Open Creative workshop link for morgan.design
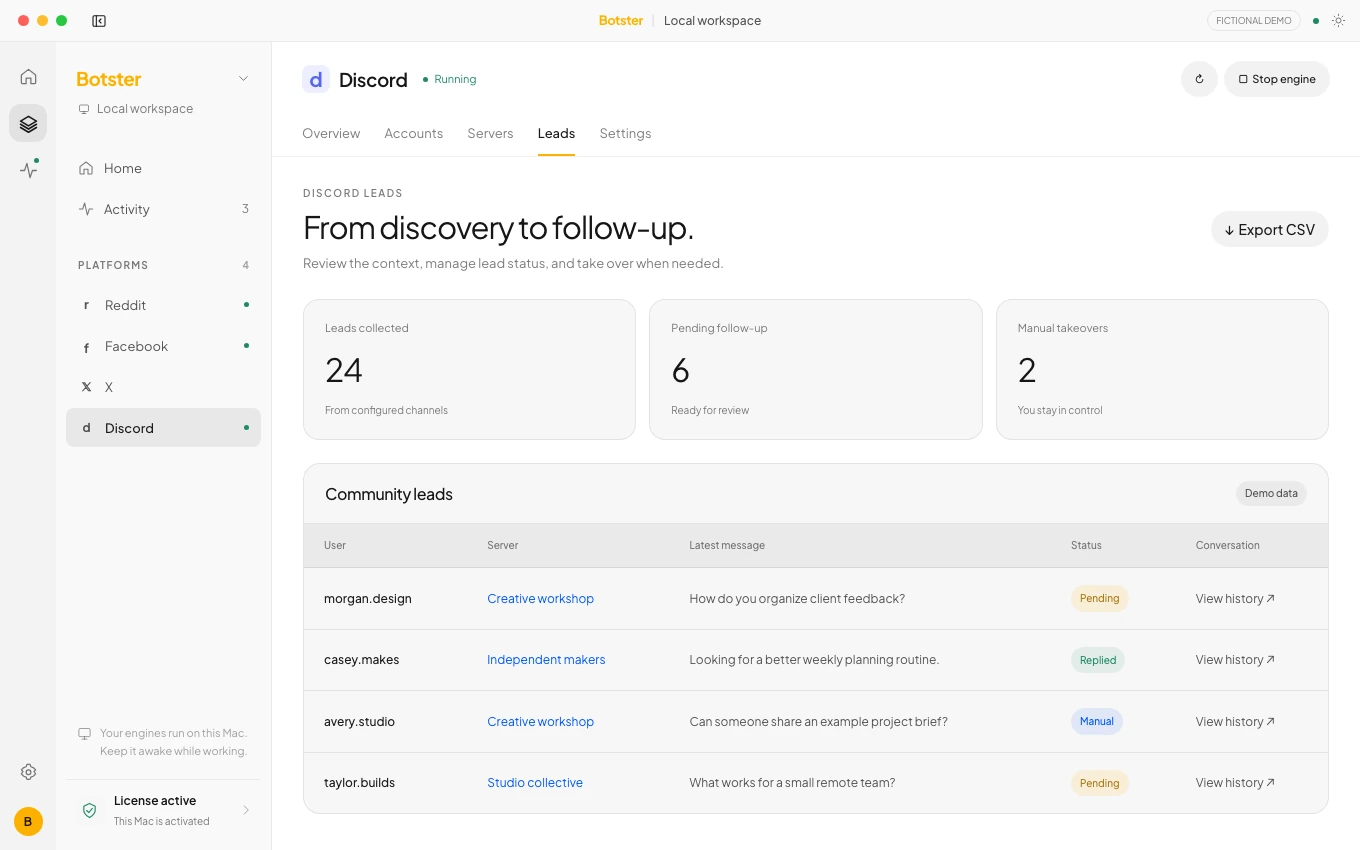 pyautogui.click(x=541, y=599)
